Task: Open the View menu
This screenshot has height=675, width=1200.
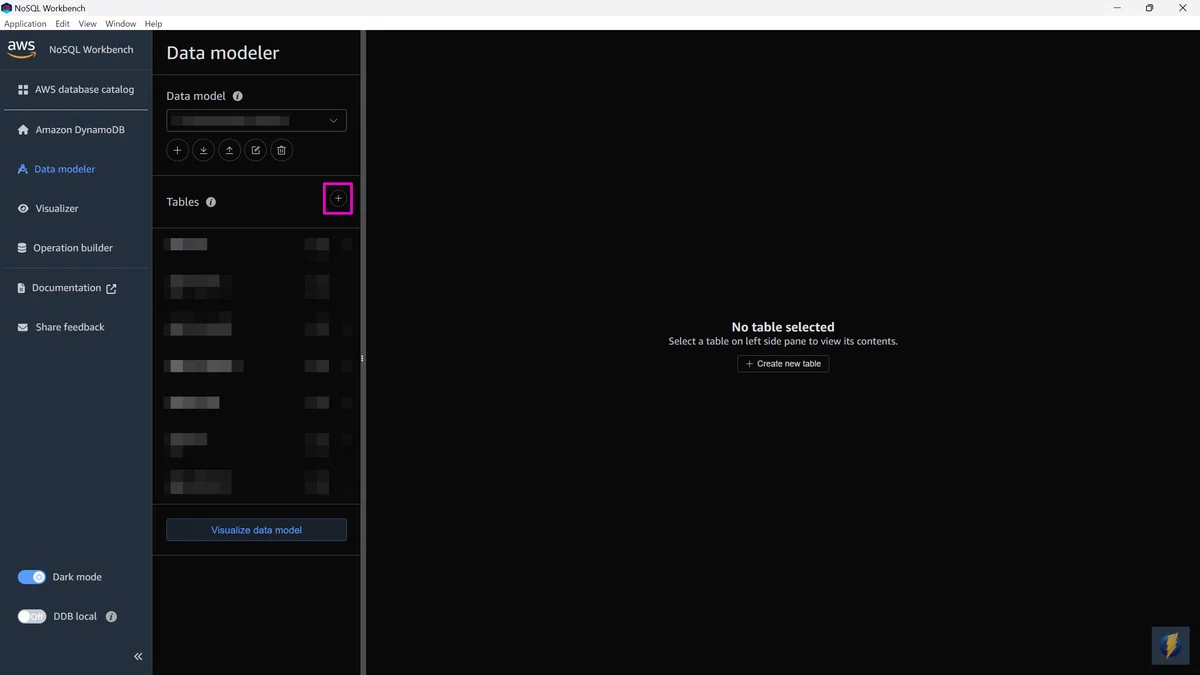Action: click(x=88, y=24)
